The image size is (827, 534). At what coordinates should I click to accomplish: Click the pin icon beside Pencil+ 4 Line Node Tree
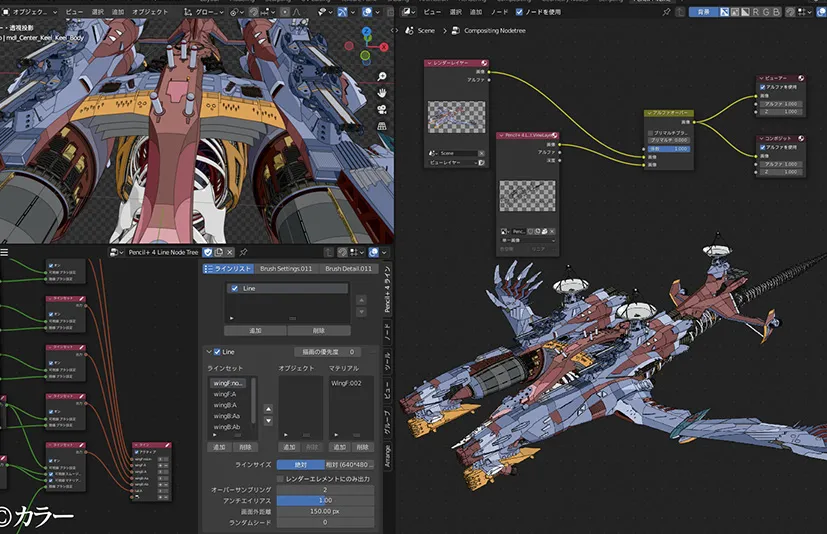[x=243, y=253]
